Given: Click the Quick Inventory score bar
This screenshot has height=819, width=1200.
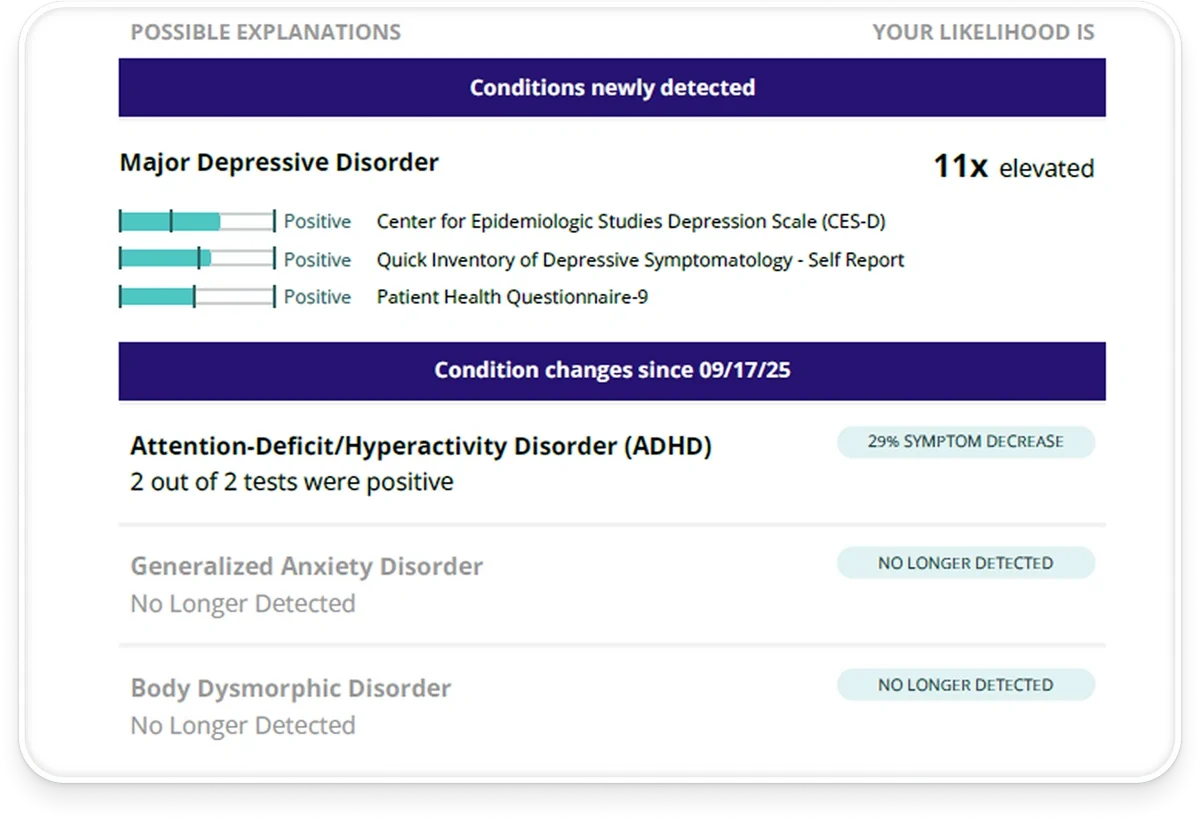Looking at the screenshot, I should (197, 259).
